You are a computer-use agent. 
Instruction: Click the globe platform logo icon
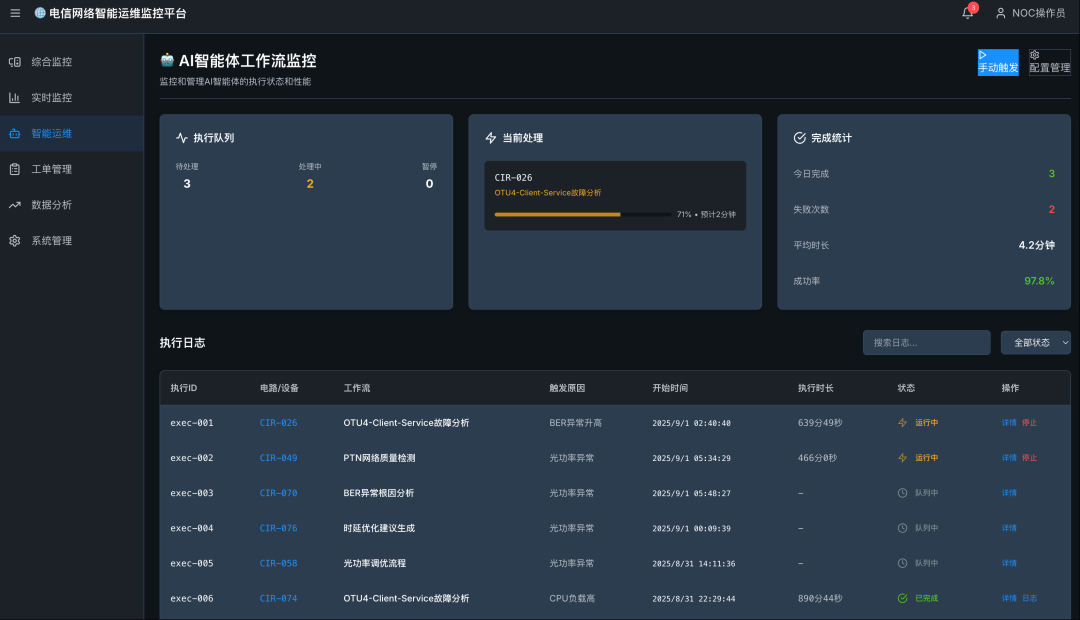(x=40, y=13)
